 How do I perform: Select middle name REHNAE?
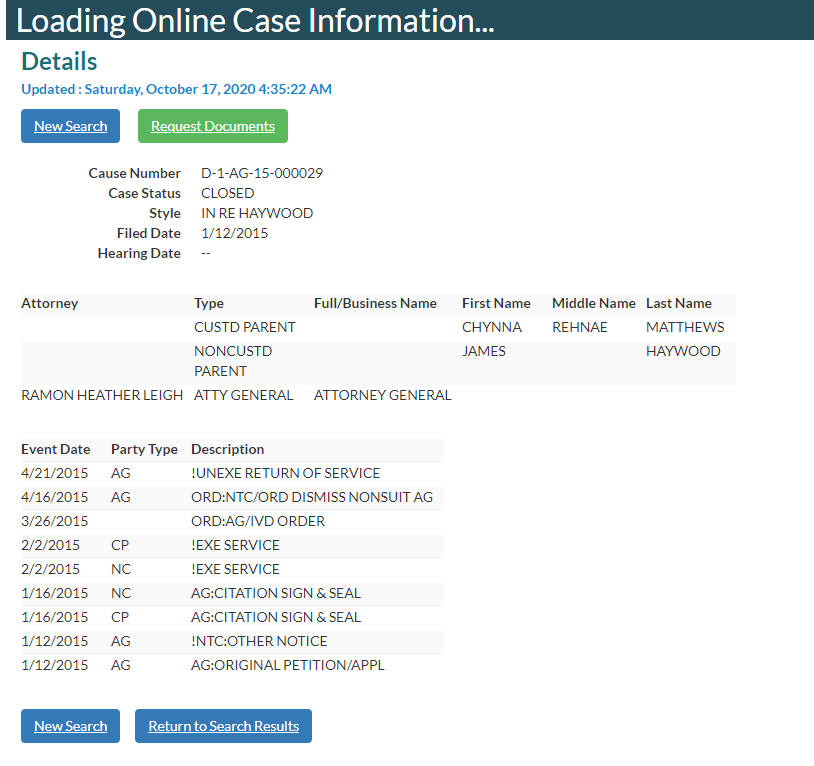click(579, 327)
